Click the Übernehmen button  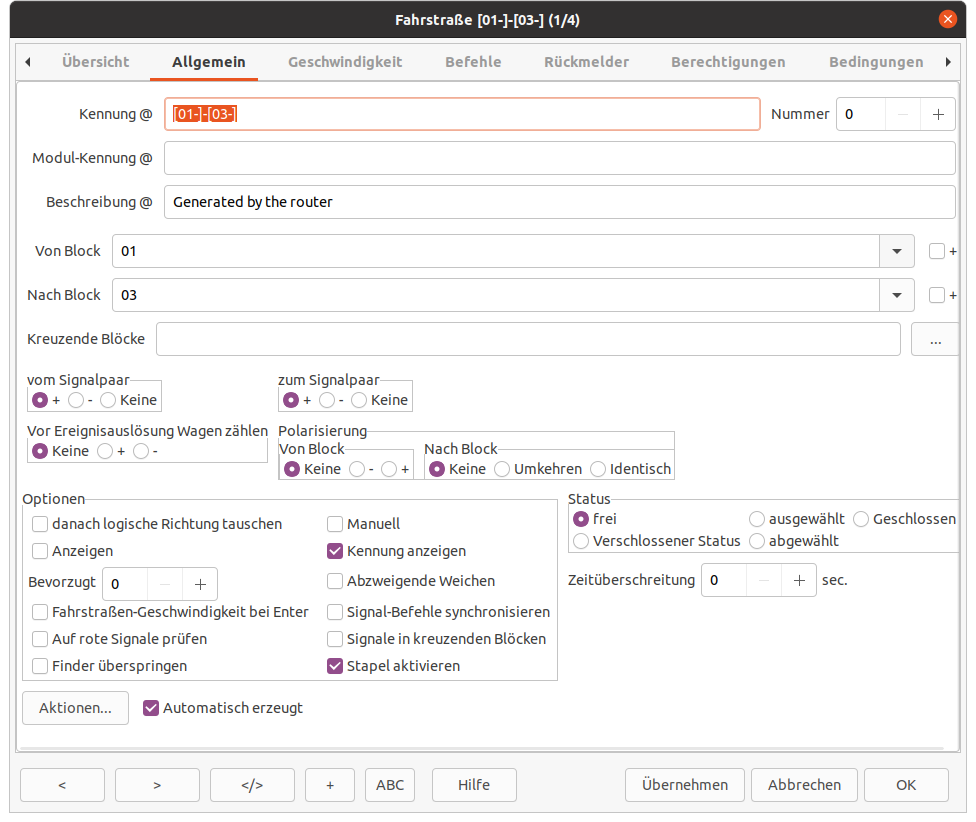pos(684,785)
